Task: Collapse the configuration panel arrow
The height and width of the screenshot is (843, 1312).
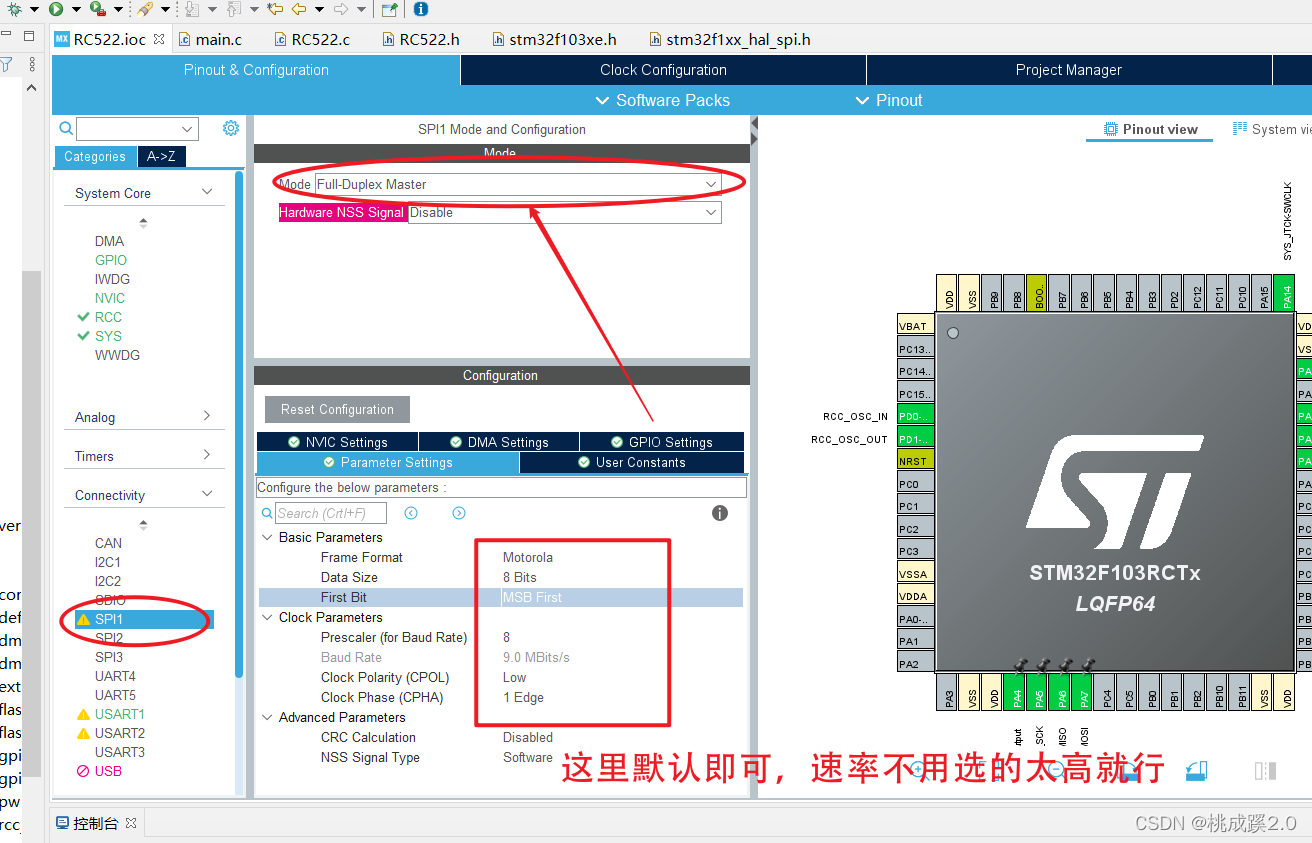Action: [x=755, y=124]
